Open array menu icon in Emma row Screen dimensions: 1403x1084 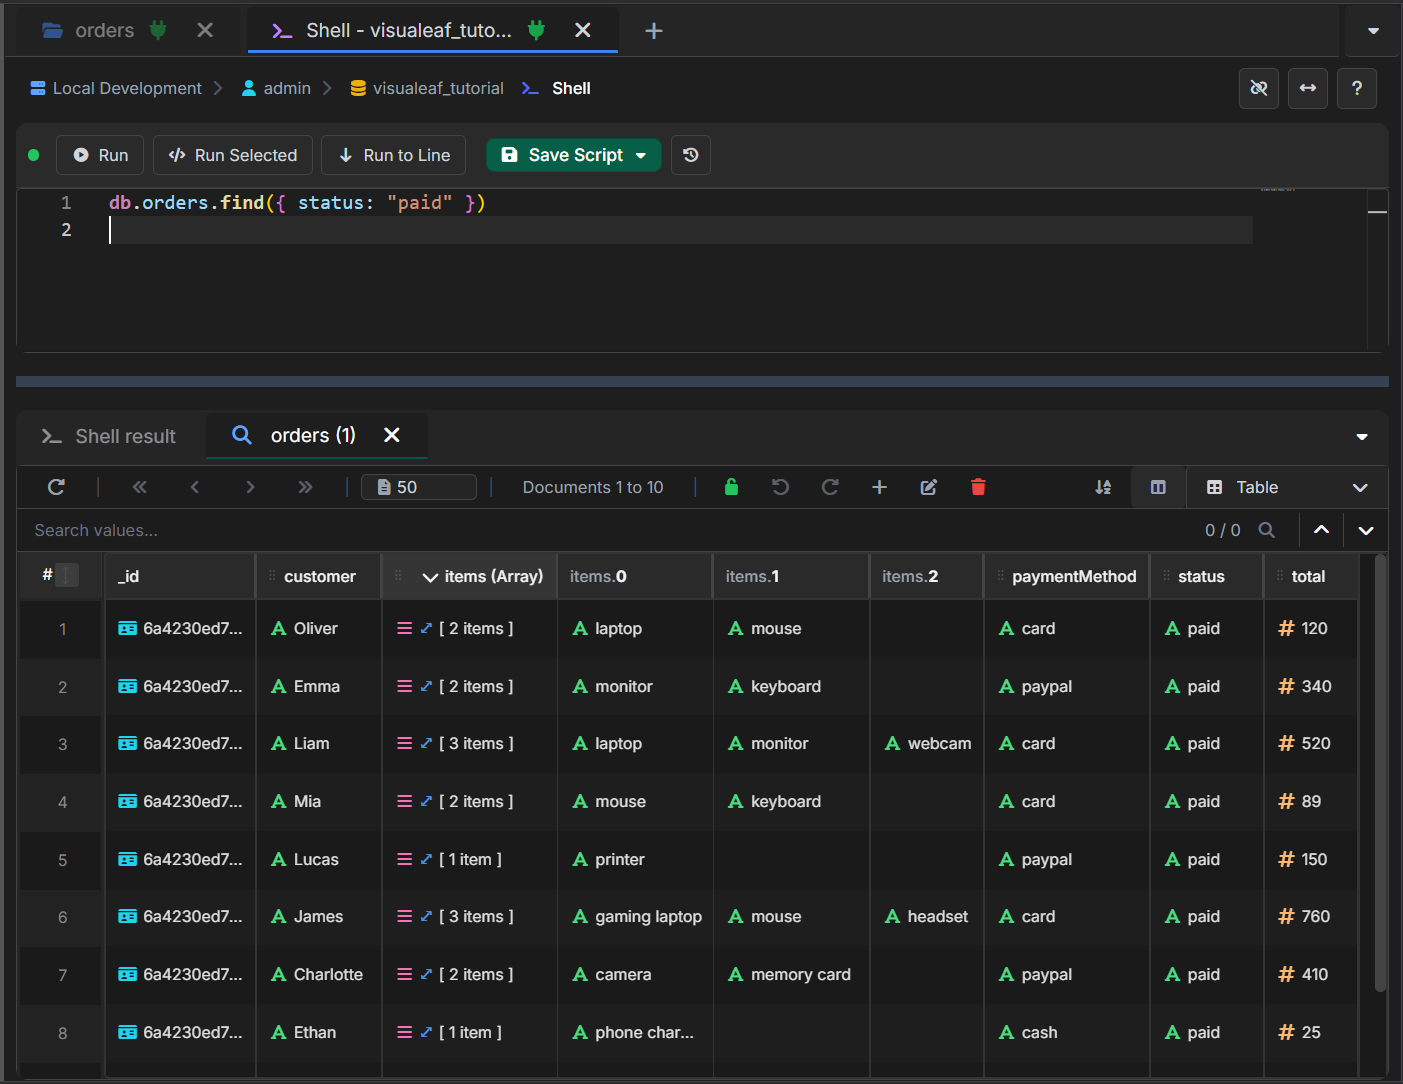[405, 686]
